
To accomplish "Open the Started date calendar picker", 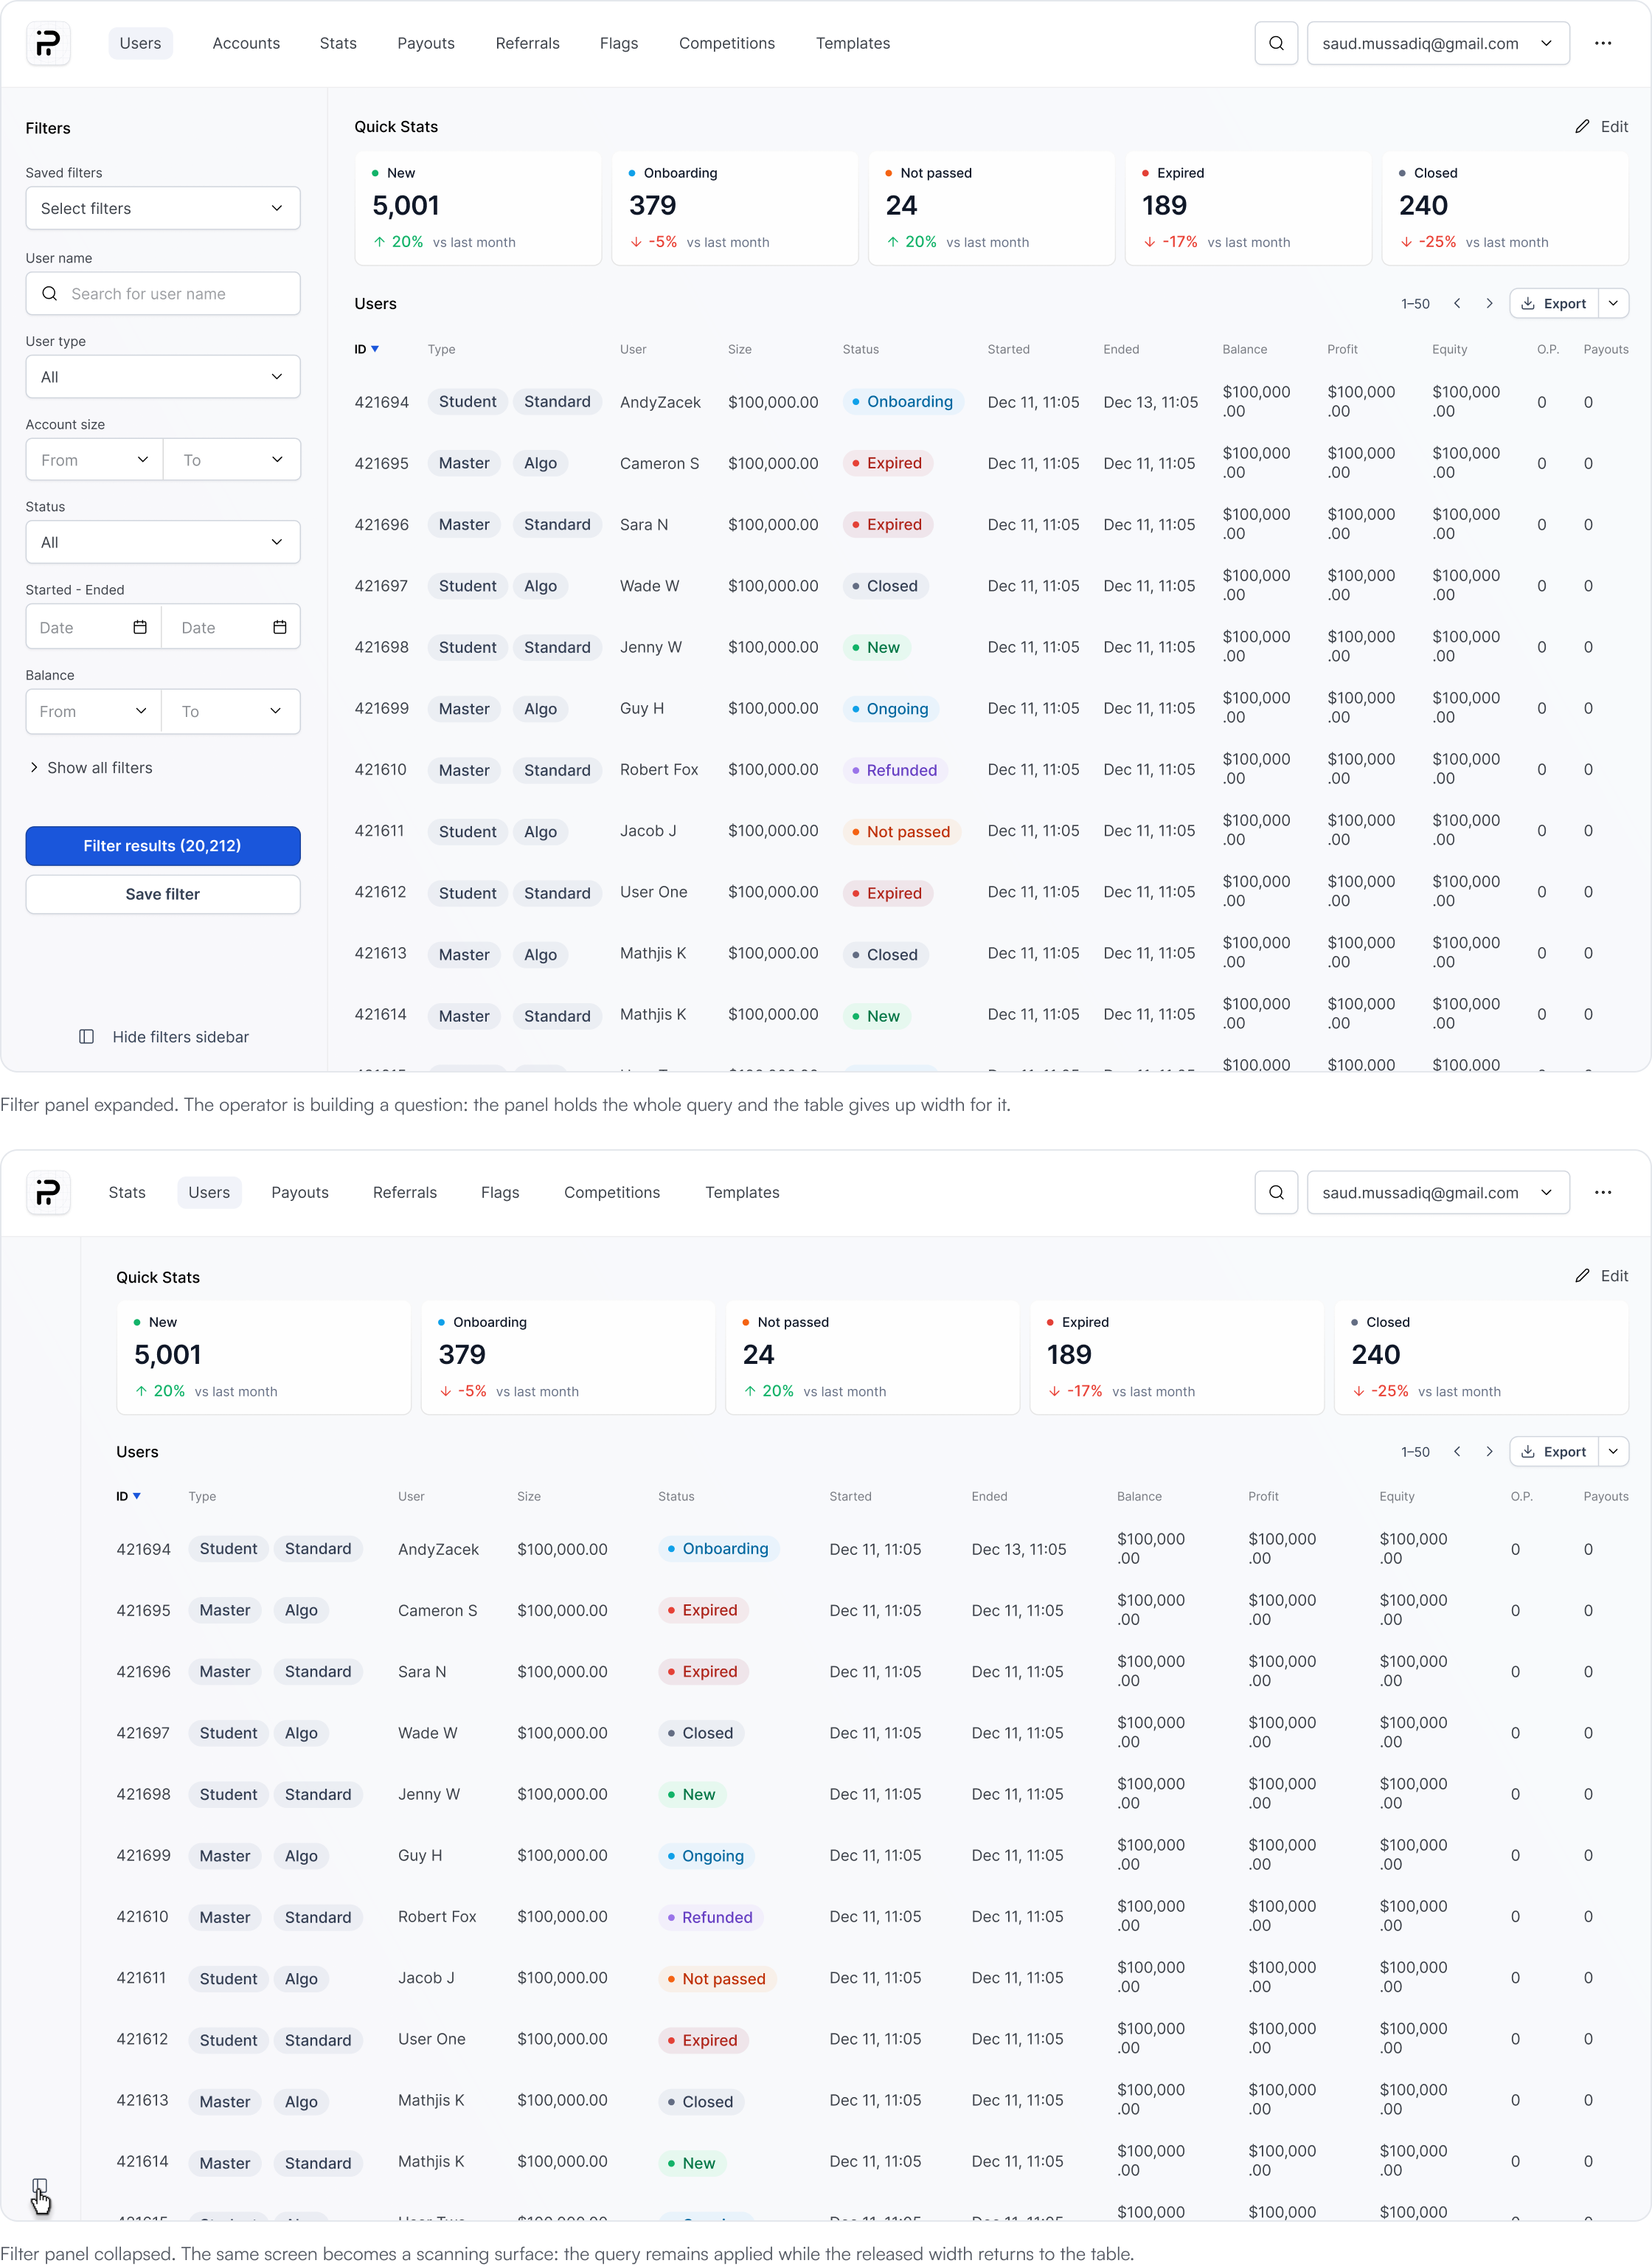I will [140, 627].
